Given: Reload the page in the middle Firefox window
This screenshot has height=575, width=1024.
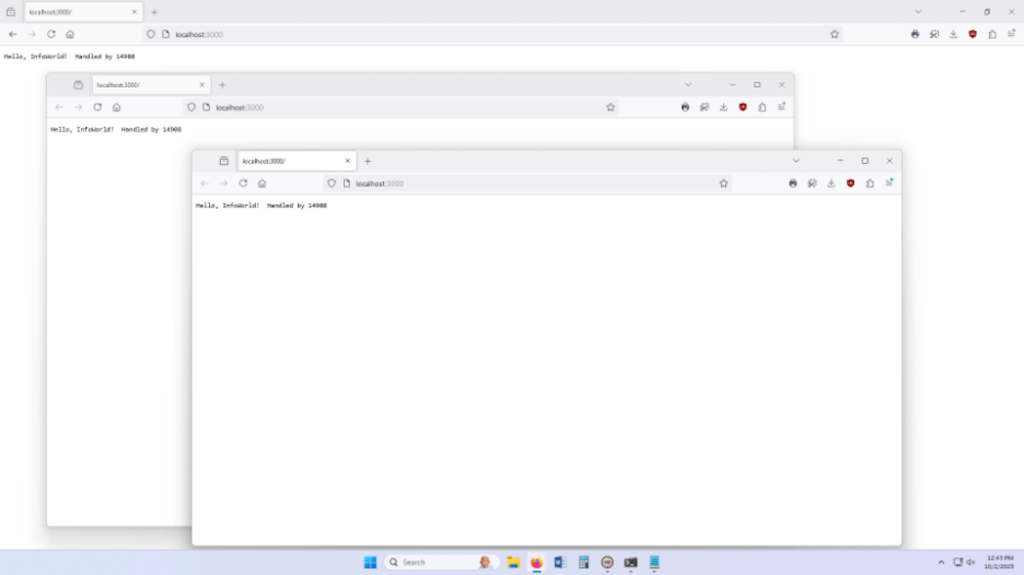Looking at the screenshot, I should (x=97, y=107).
